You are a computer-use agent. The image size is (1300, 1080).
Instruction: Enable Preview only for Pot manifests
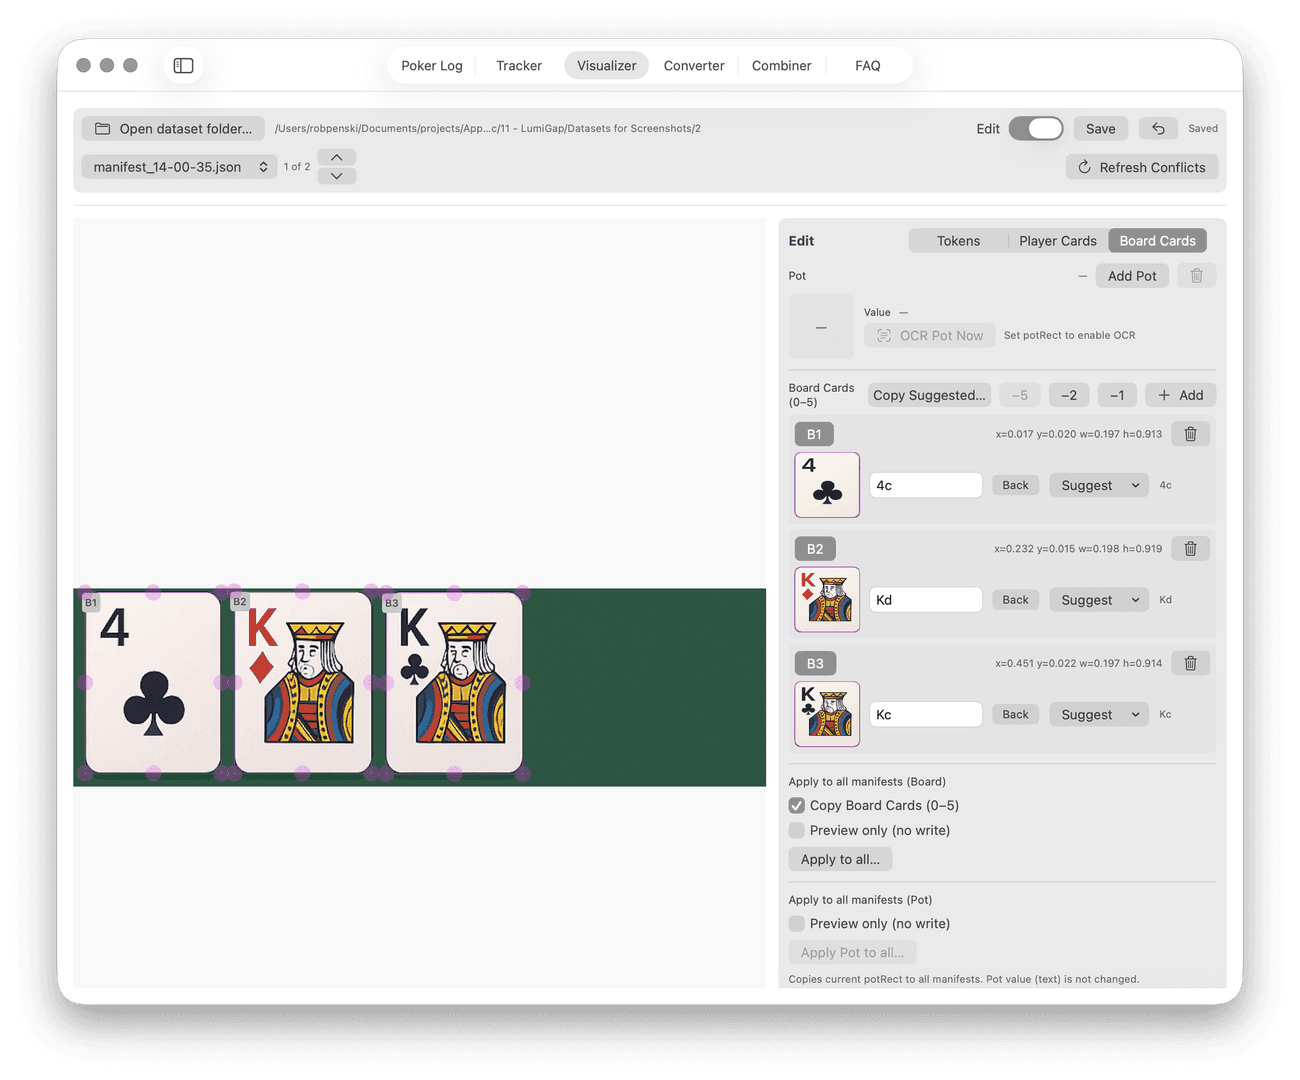(x=797, y=924)
